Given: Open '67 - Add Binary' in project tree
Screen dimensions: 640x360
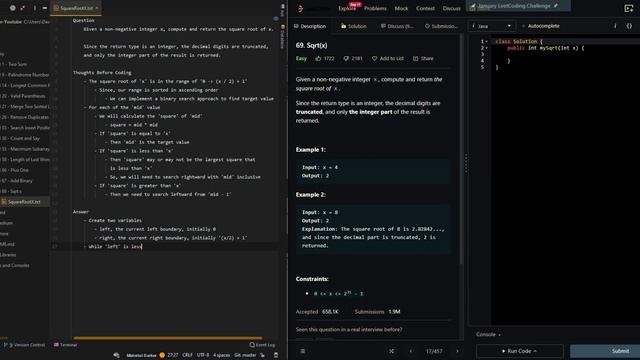Looking at the screenshot, I should click(x=16, y=180).
